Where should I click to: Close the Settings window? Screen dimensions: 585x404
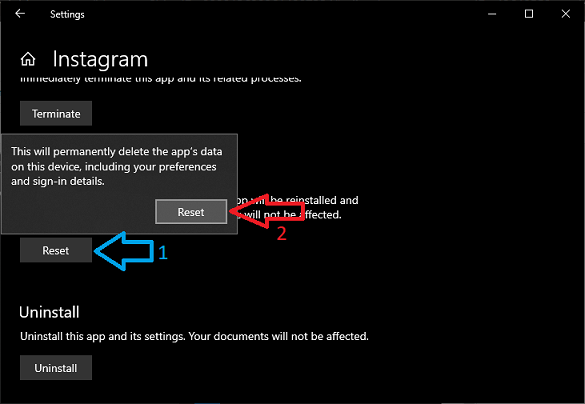566,14
